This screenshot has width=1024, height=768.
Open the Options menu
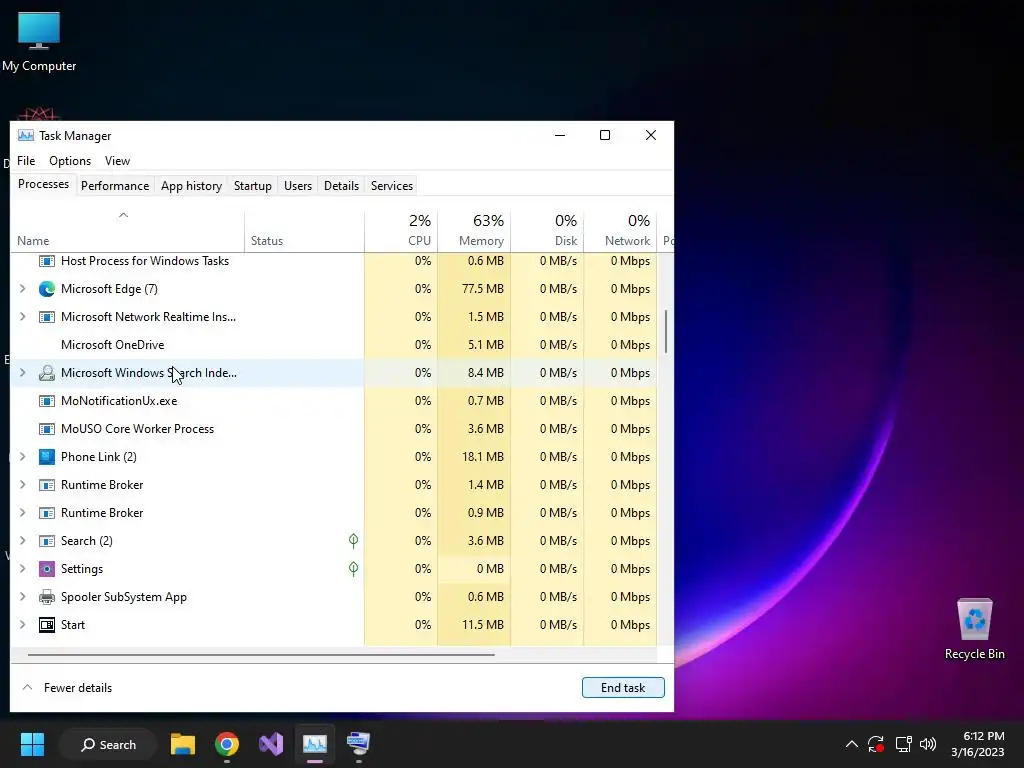[70, 161]
